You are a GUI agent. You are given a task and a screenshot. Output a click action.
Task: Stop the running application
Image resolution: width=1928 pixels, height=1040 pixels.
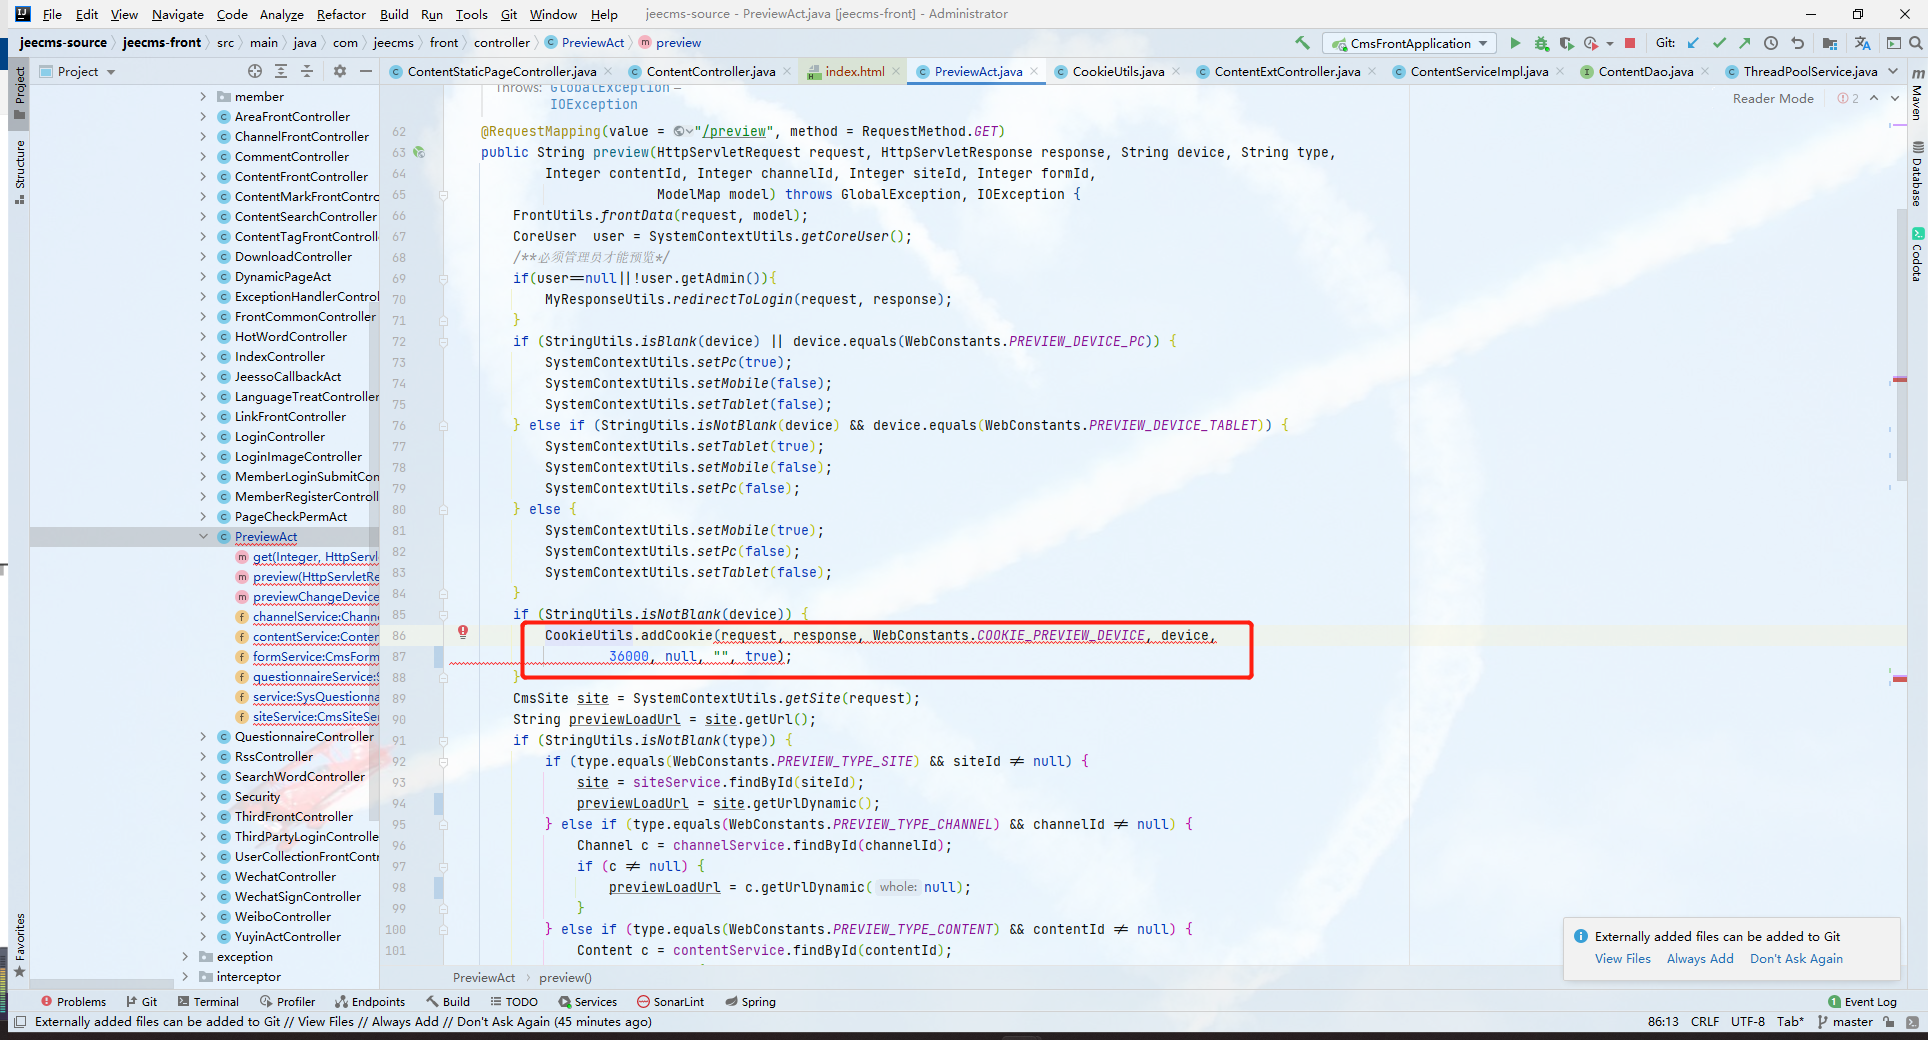click(1630, 43)
